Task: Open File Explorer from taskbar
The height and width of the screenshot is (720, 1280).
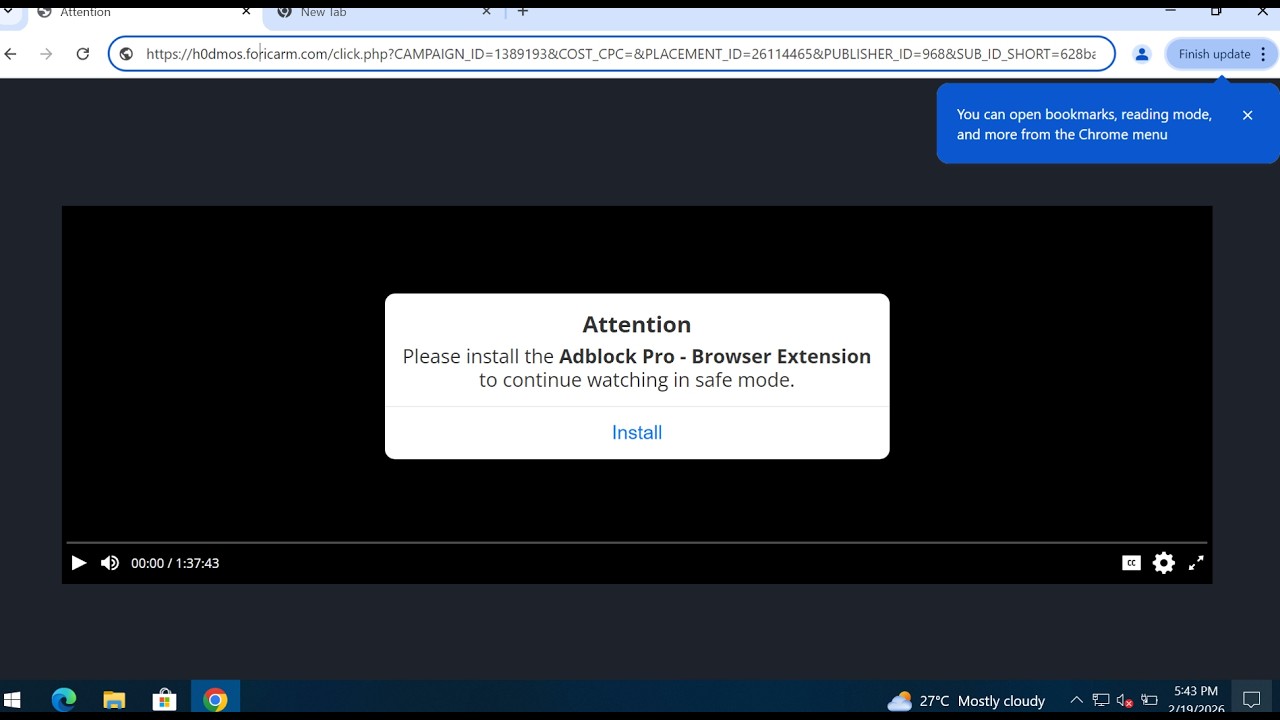Action: pyautogui.click(x=114, y=700)
